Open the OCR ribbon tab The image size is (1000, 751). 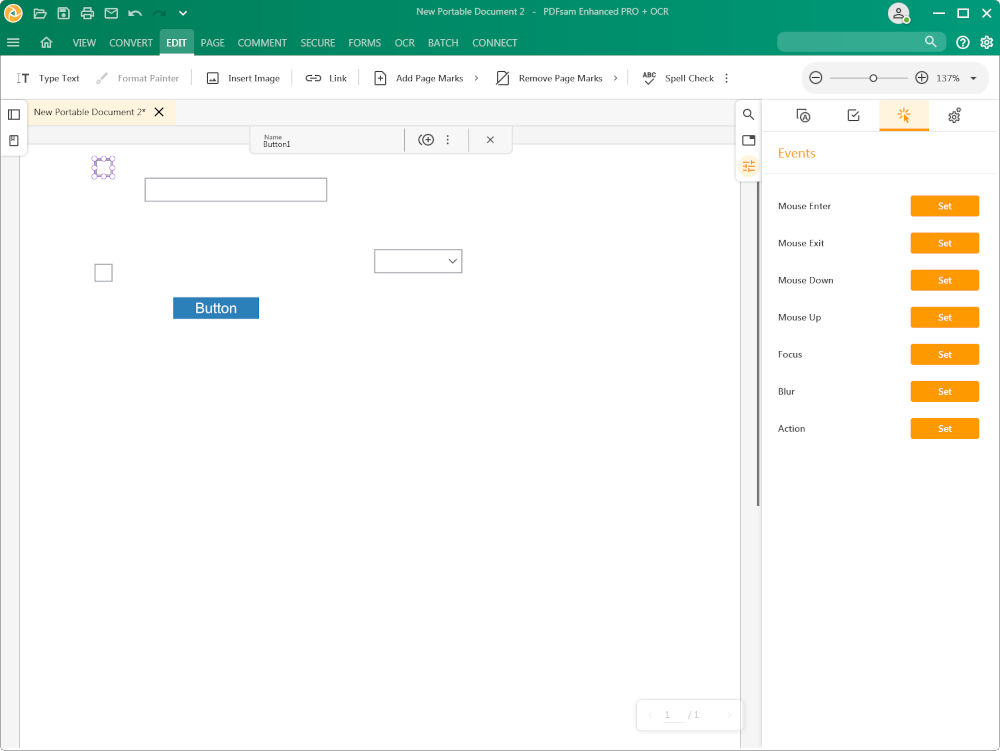coord(404,43)
